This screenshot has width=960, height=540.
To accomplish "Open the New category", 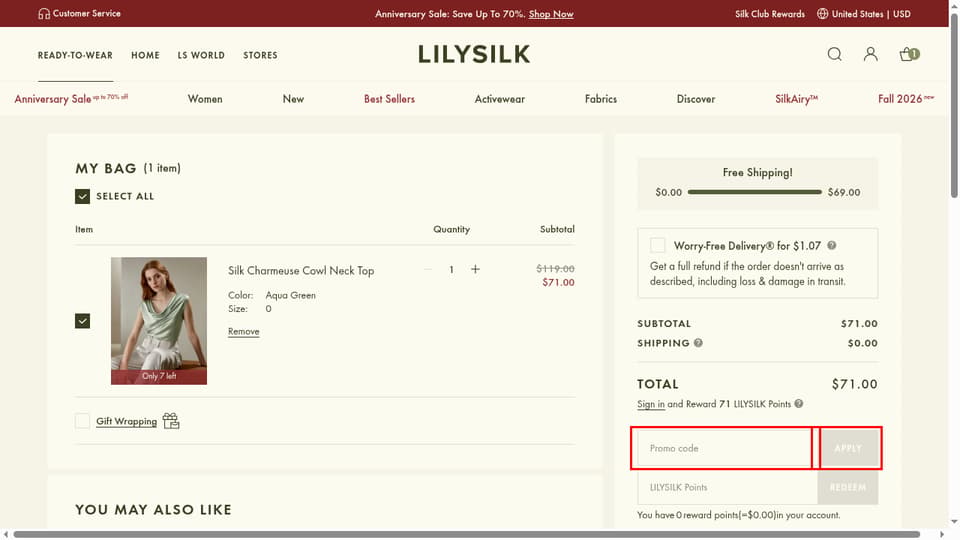I will pyautogui.click(x=293, y=99).
